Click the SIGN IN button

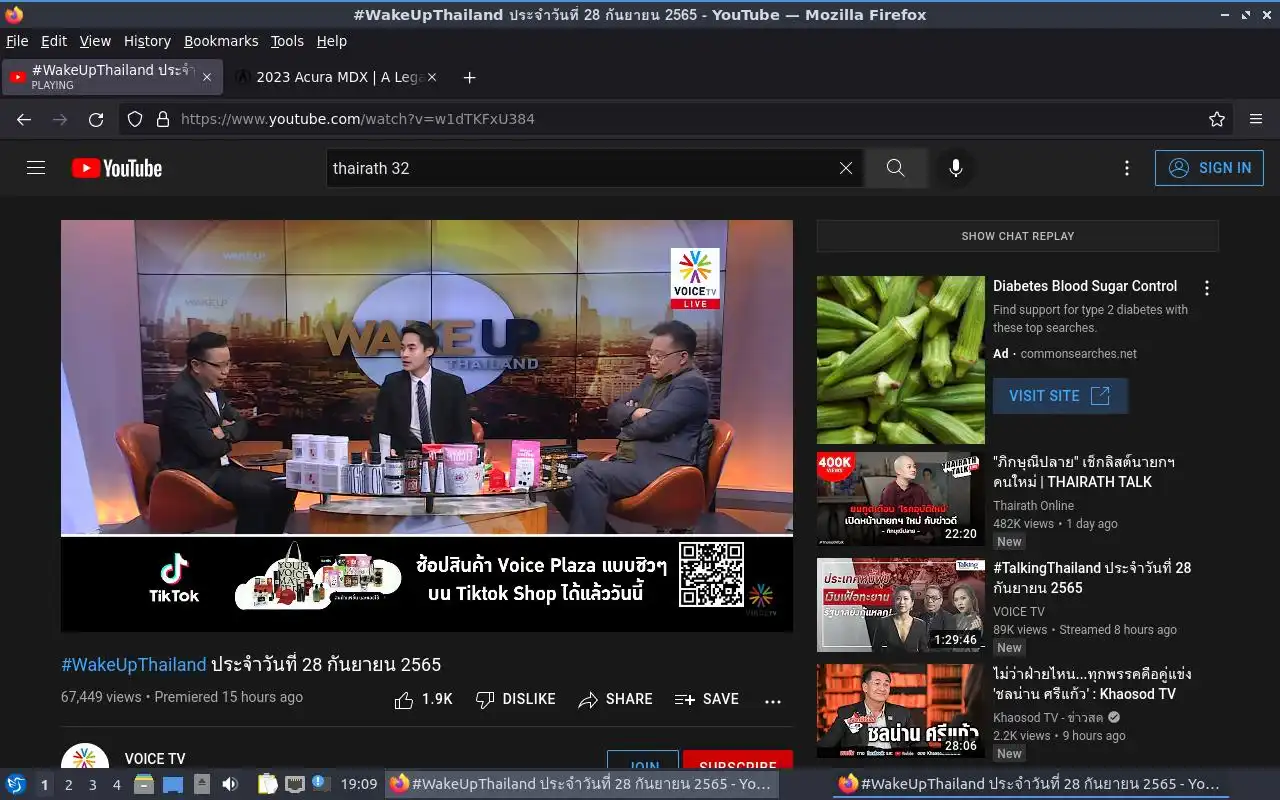(x=1209, y=168)
